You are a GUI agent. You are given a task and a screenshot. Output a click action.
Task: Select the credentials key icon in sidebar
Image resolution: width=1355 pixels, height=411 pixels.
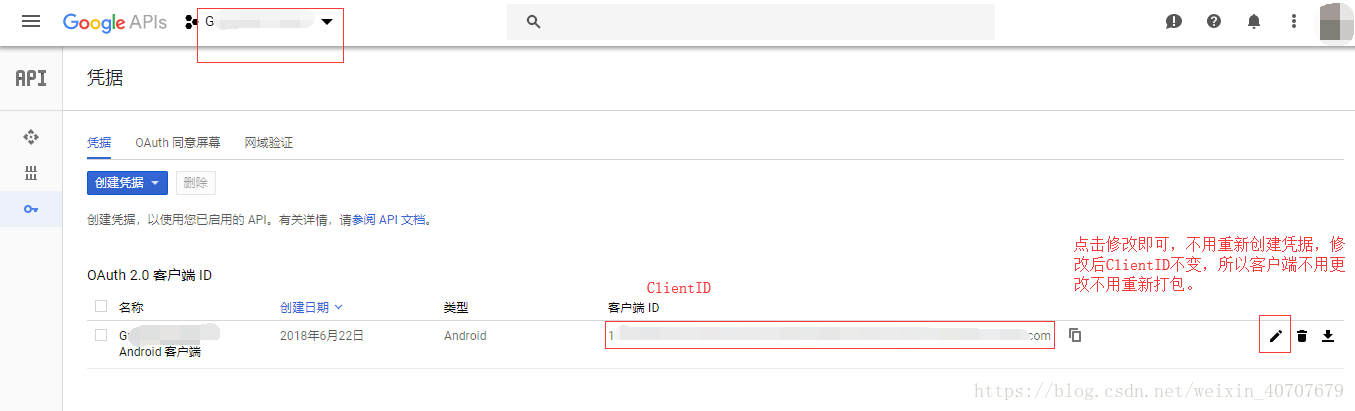pyautogui.click(x=31, y=209)
